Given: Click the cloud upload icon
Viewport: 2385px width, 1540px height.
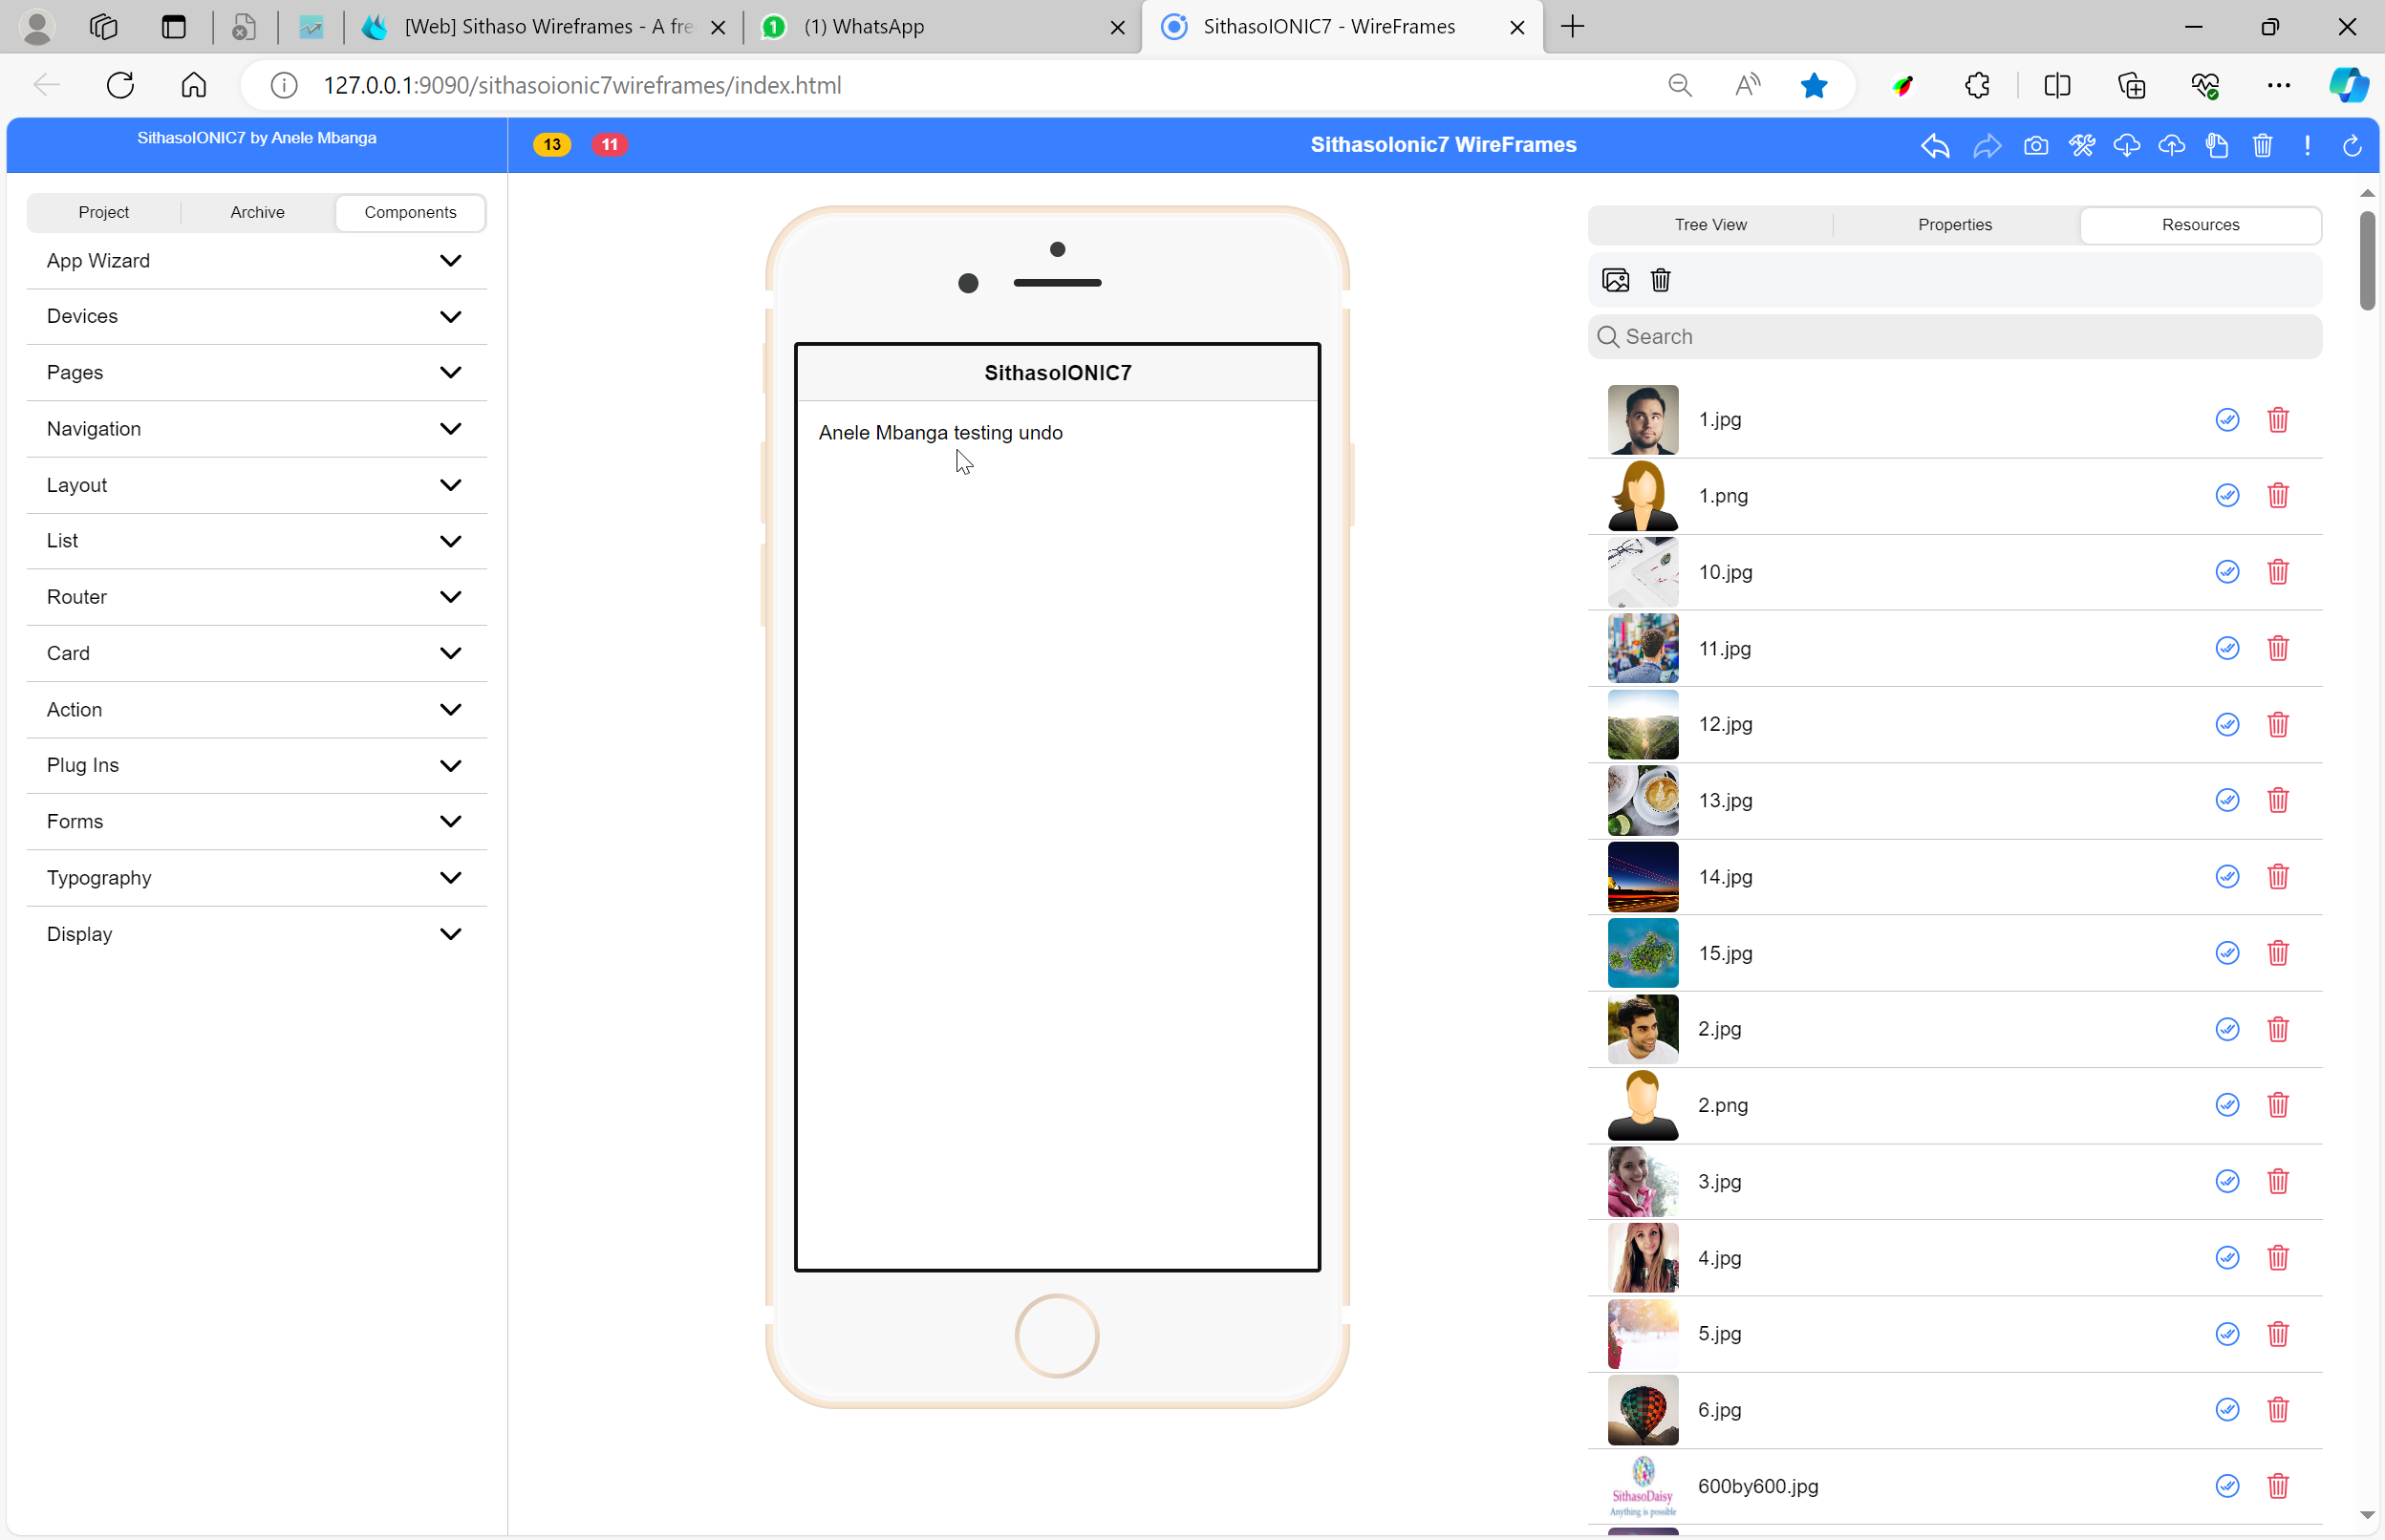Looking at the screenshot, I should point(2171,146).
